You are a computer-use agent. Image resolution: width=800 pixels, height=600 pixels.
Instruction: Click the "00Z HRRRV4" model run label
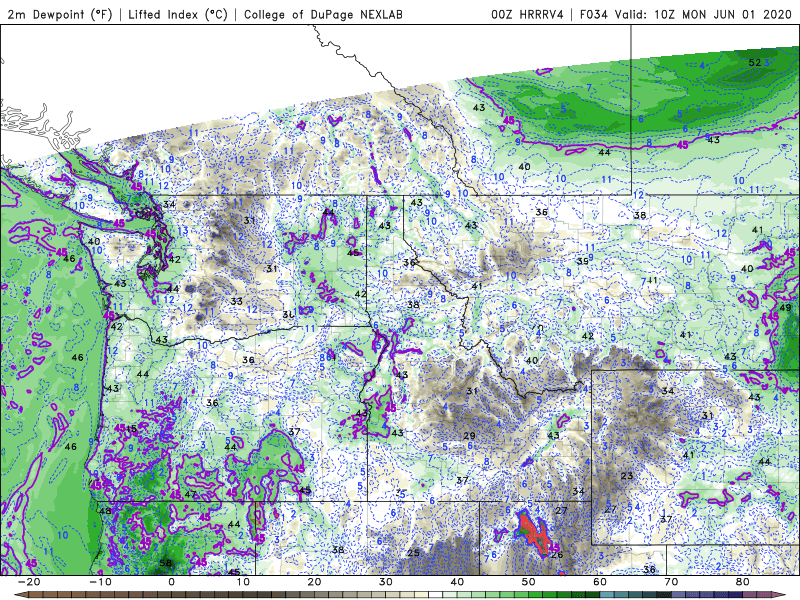coord(527,14)
